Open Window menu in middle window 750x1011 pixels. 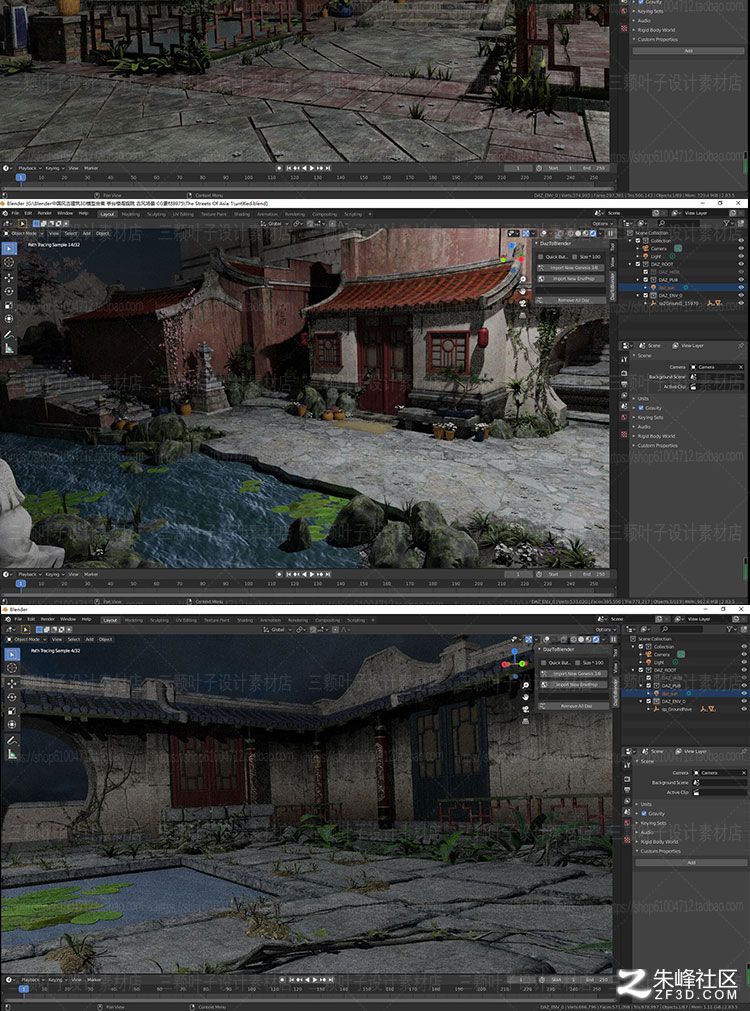coord(65,213)
